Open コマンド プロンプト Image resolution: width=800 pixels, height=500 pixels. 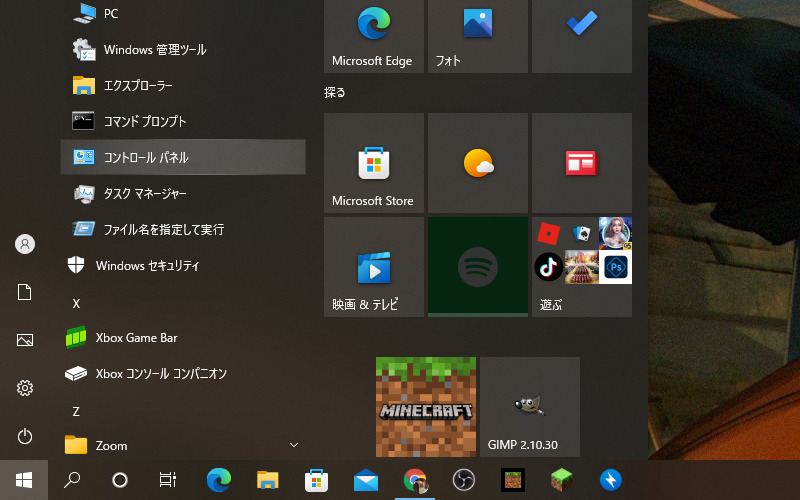pyautogui.click(x=183, y=121)
